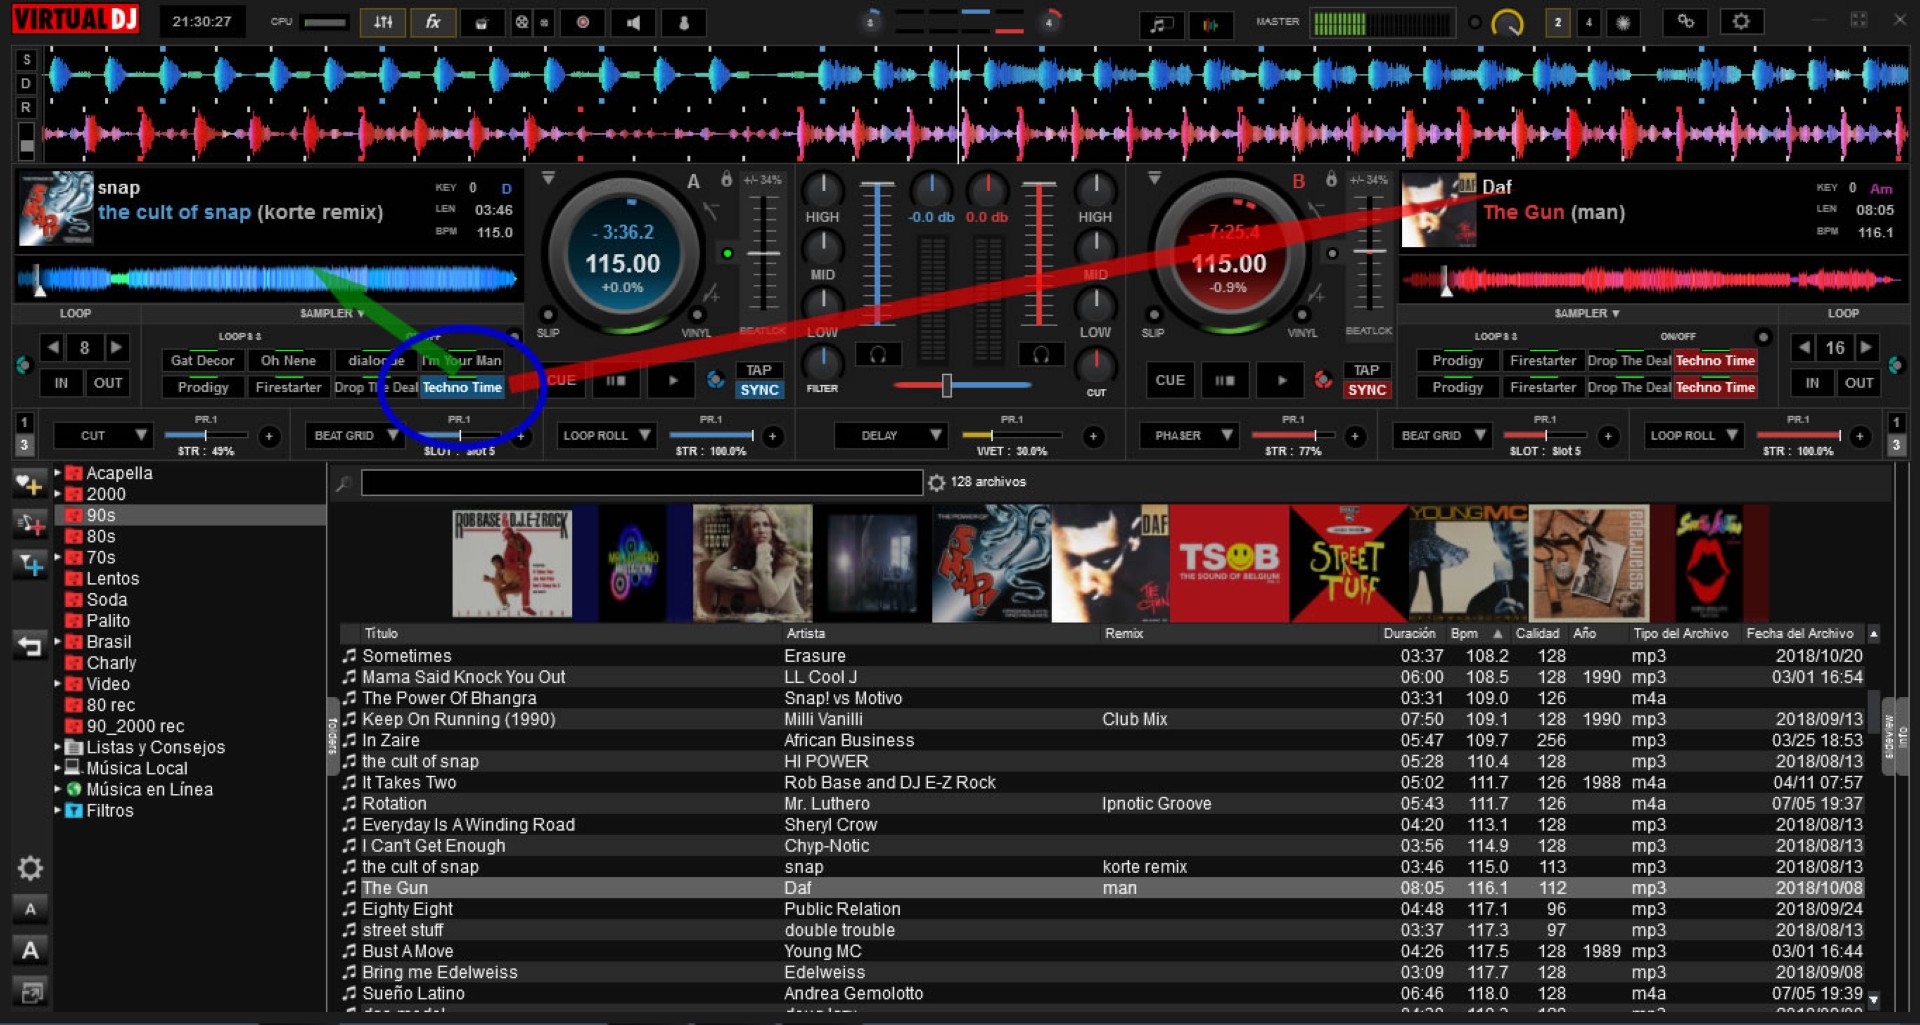This screenshot has width=1920, height=1025.
Task: Sort the track list by Artista column
Action: pos(806,633)
